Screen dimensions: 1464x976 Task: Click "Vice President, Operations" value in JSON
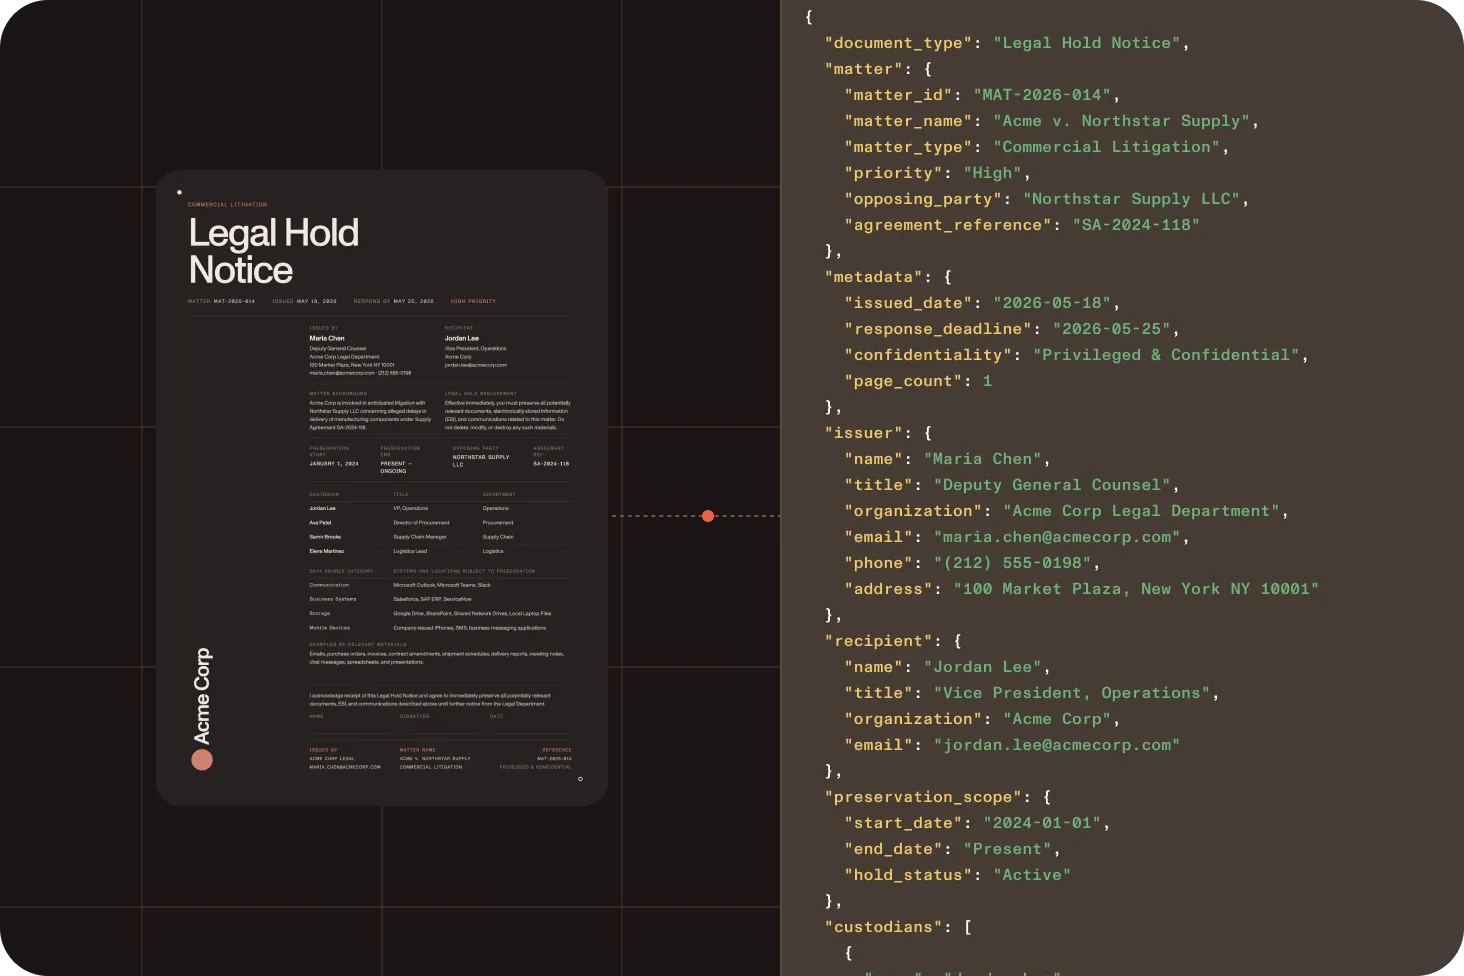(x=1072, y=693)
